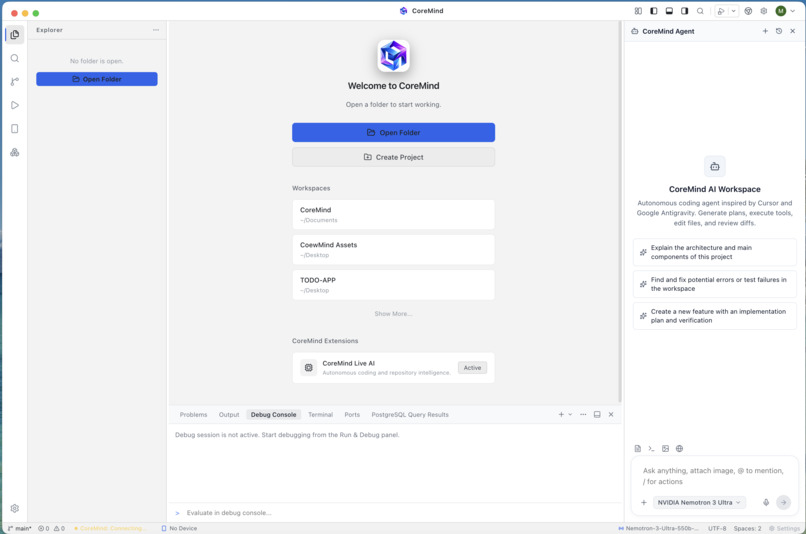This screenshot has width=806, height=534.
Task: Open the Search view in the activity bar
Action: tap(14, 58)
